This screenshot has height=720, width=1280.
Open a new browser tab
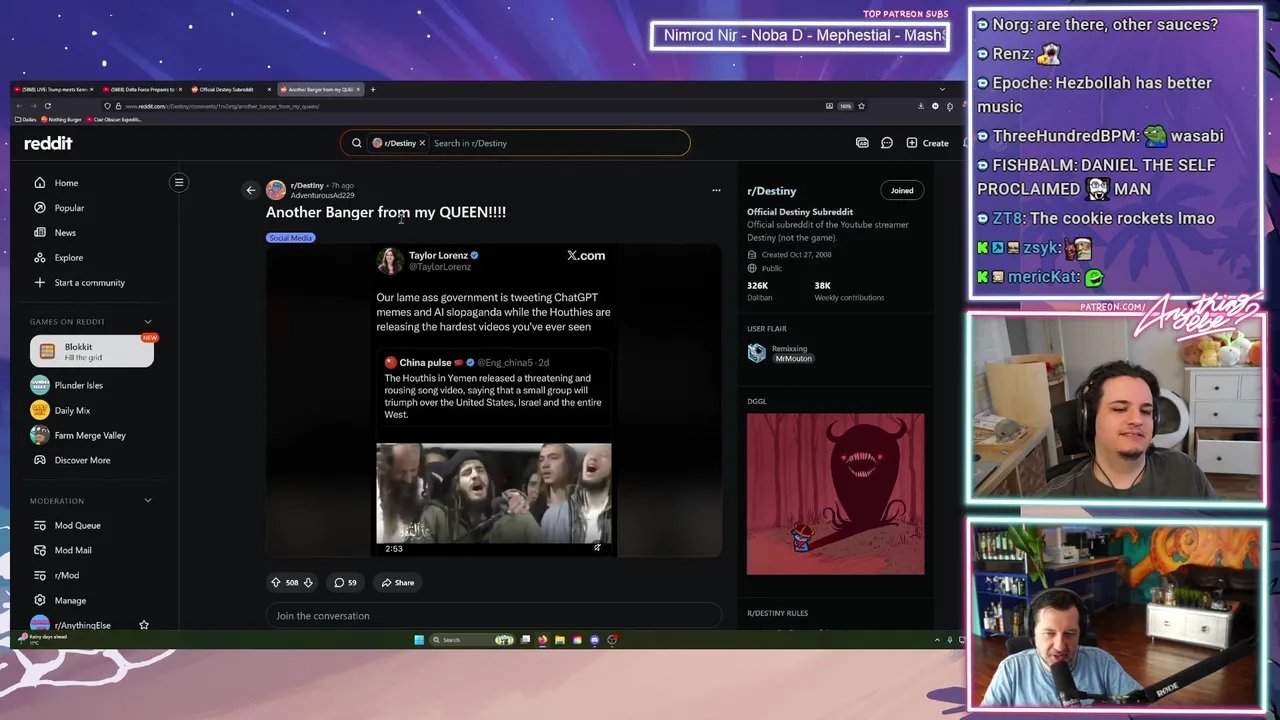(x=373, y=89)
